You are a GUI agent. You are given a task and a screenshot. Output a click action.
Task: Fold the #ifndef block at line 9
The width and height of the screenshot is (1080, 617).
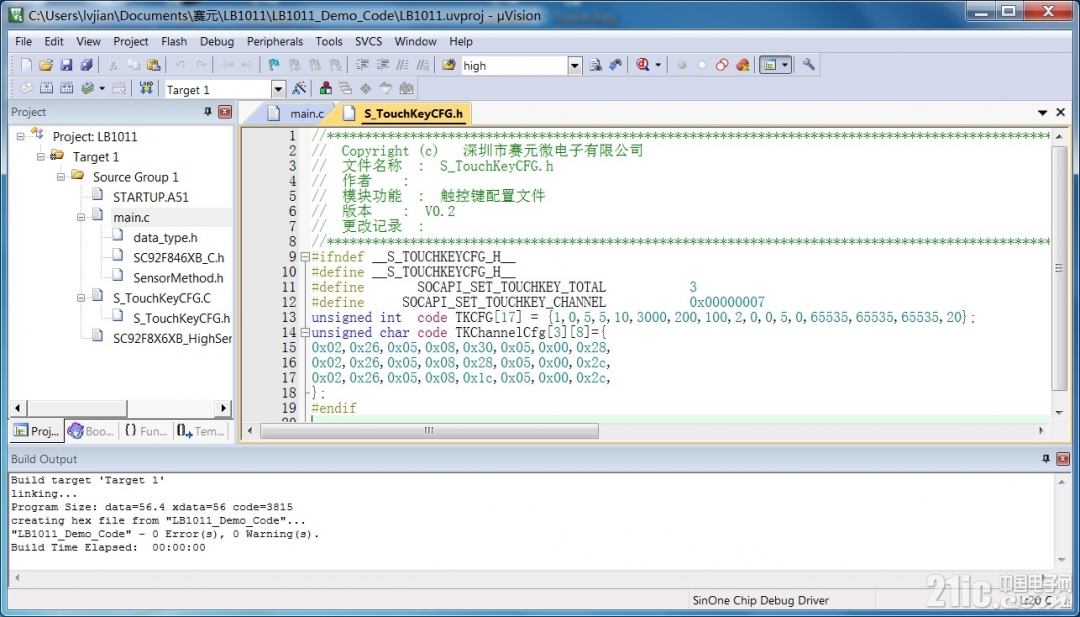(x=305, y=257)
